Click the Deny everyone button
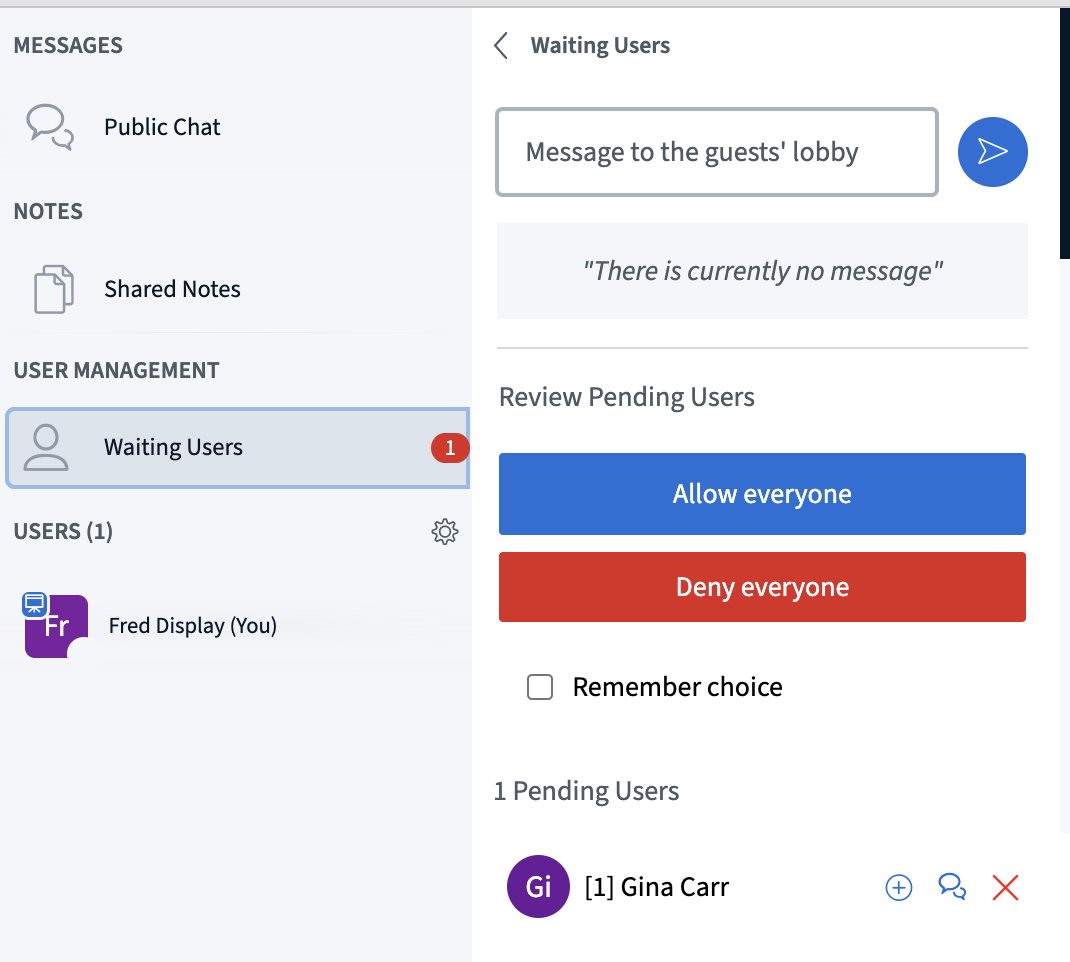 pyautogui.click(x=762, y=587)
